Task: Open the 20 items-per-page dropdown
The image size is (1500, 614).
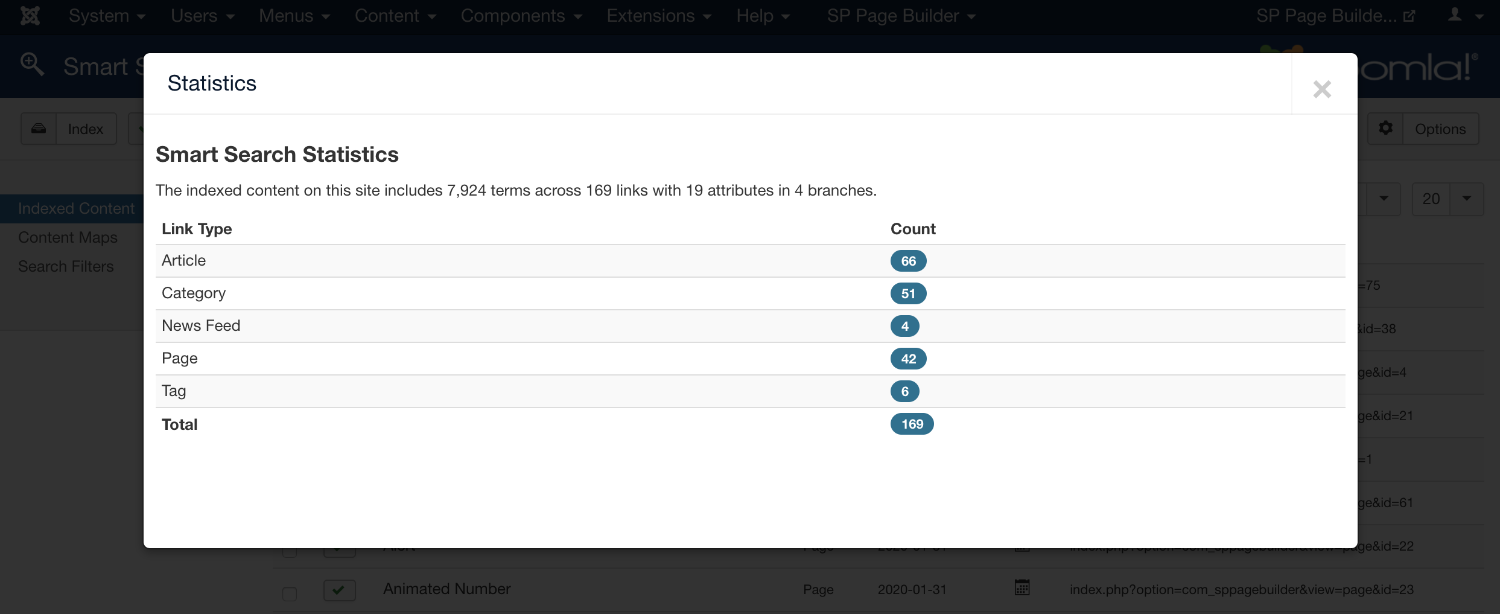Action: [x=1446, y=198]
